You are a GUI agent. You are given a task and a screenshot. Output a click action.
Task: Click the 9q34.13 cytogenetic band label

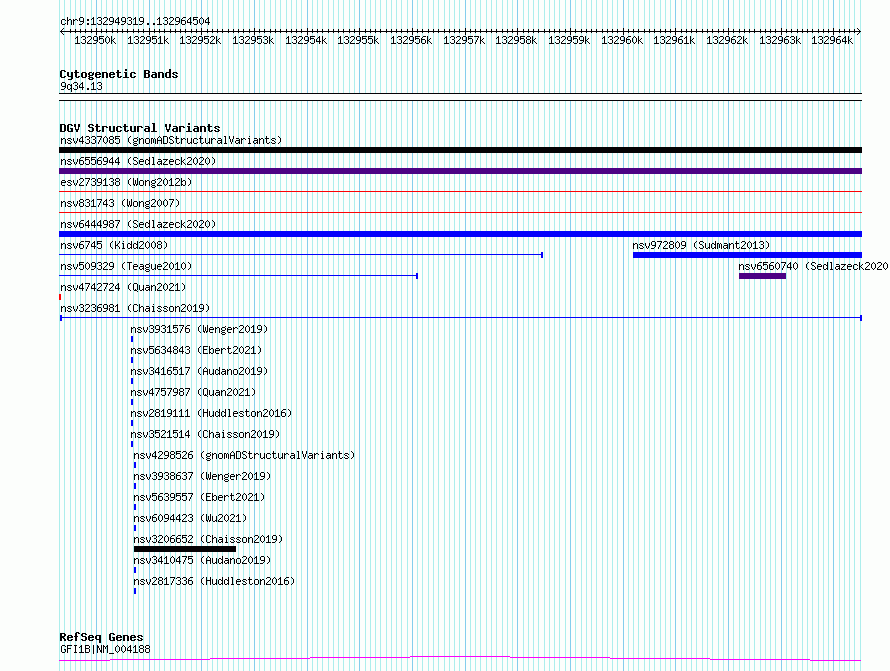pyautogui.click(x=81, y=86)
